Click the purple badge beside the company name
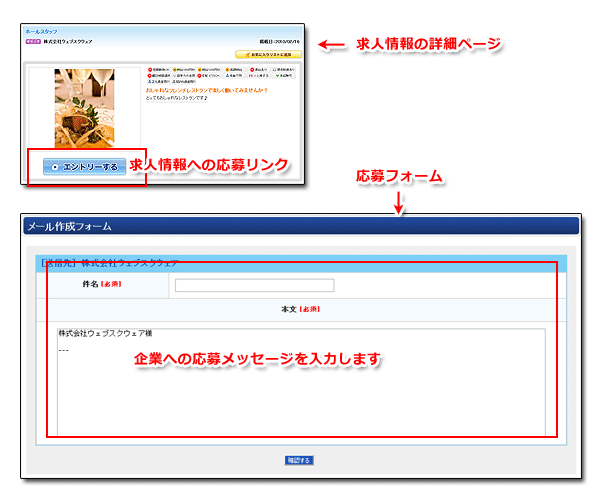600x500 pixels. click(32, 43)
